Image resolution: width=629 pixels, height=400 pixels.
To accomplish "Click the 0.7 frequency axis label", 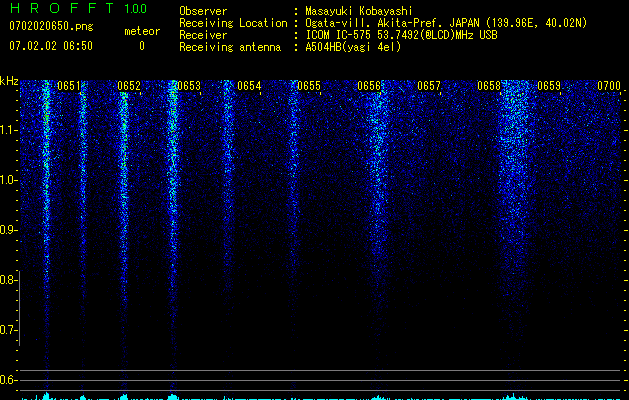I will click(7, 330).
